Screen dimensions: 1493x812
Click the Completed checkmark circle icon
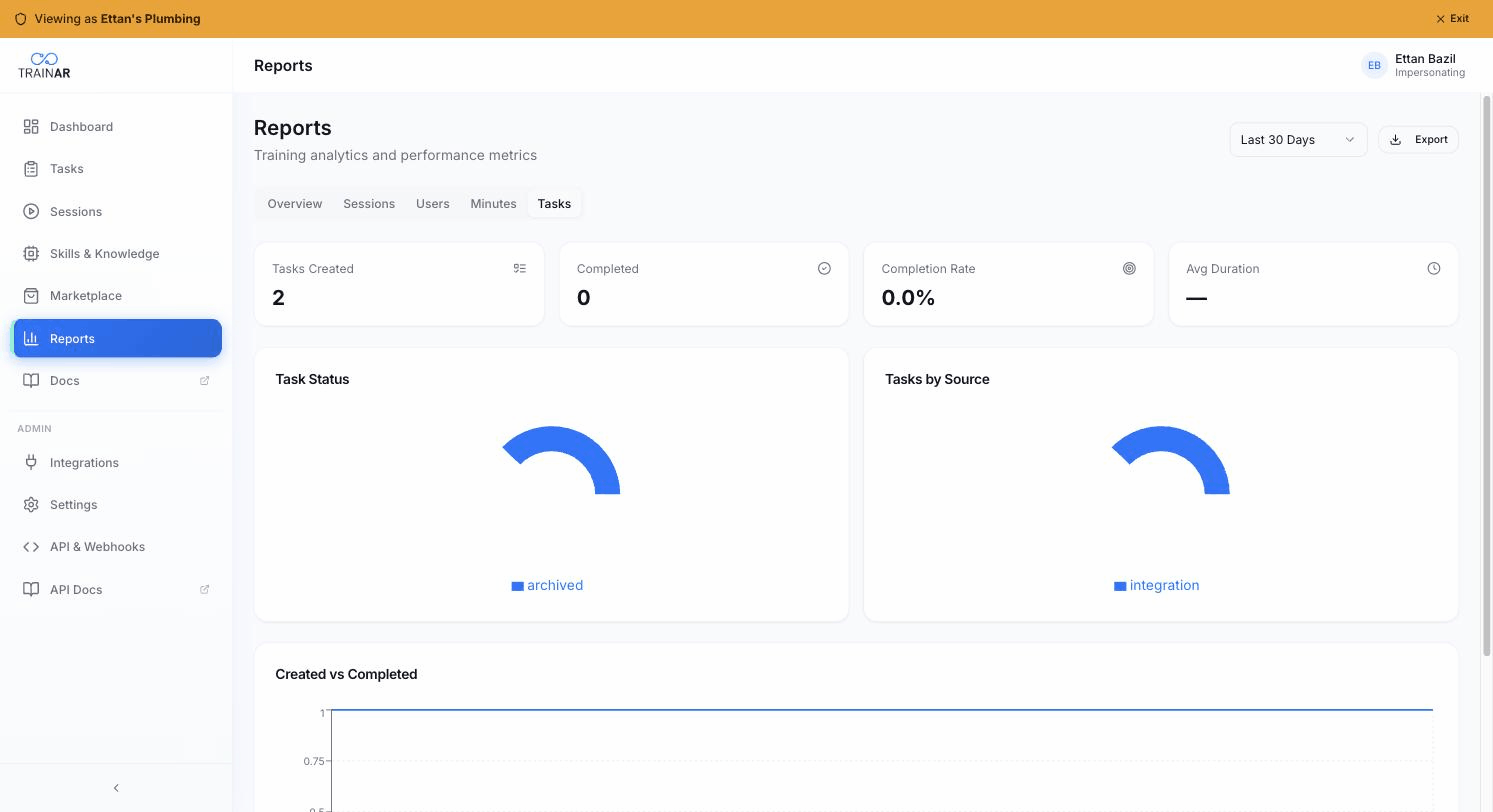[x=824, y=268]
